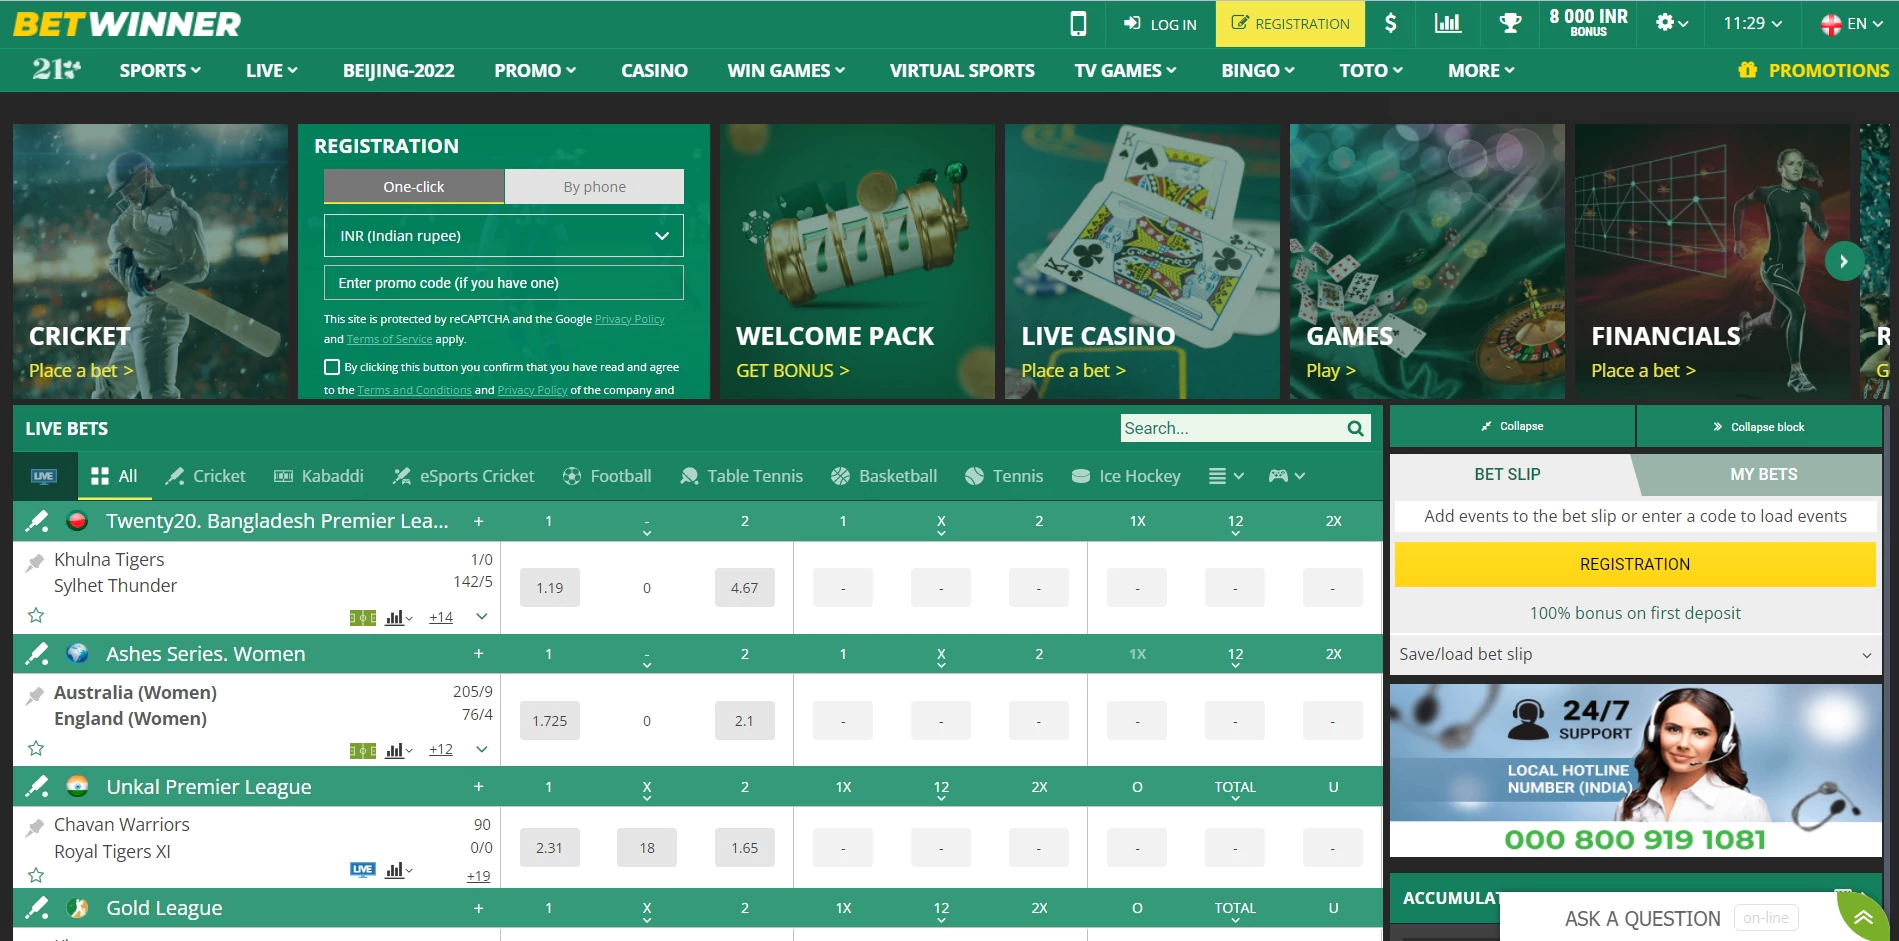Viewport: 1899px width, 941px height.
Task: Open statistics chart for England (Women) match
Action: pyautogui.click(x=399, y=750)
